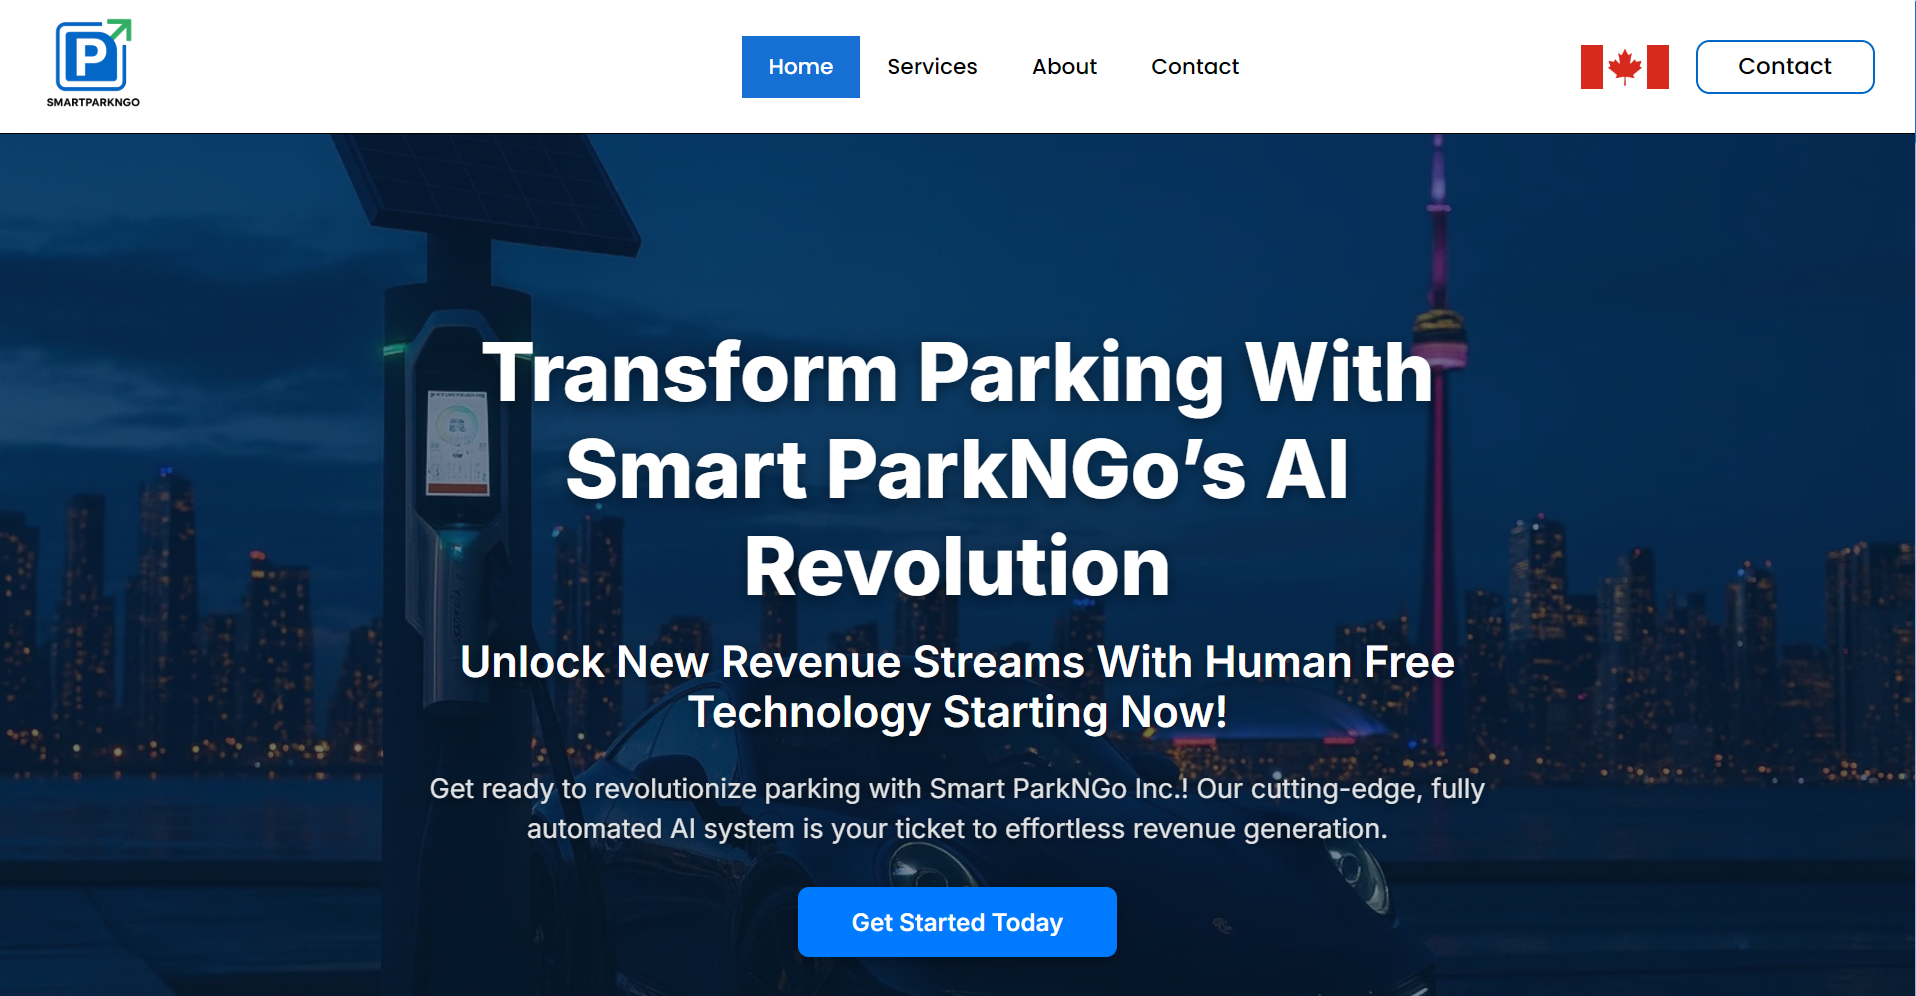Click the Get Started Today button
Viewport: 1916px width, 996px height.
pos(957,922)
